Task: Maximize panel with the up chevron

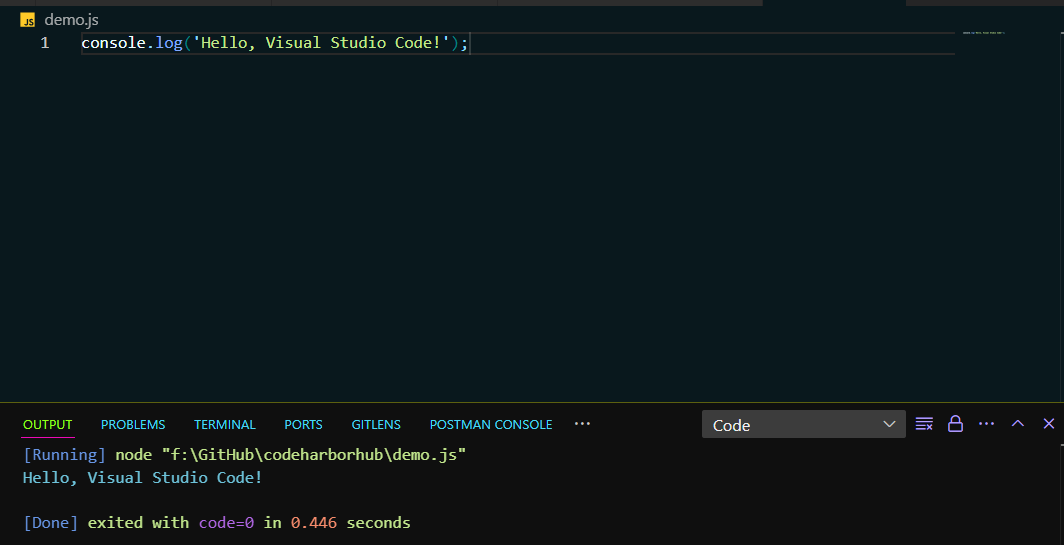Action: coord(1018,424)
